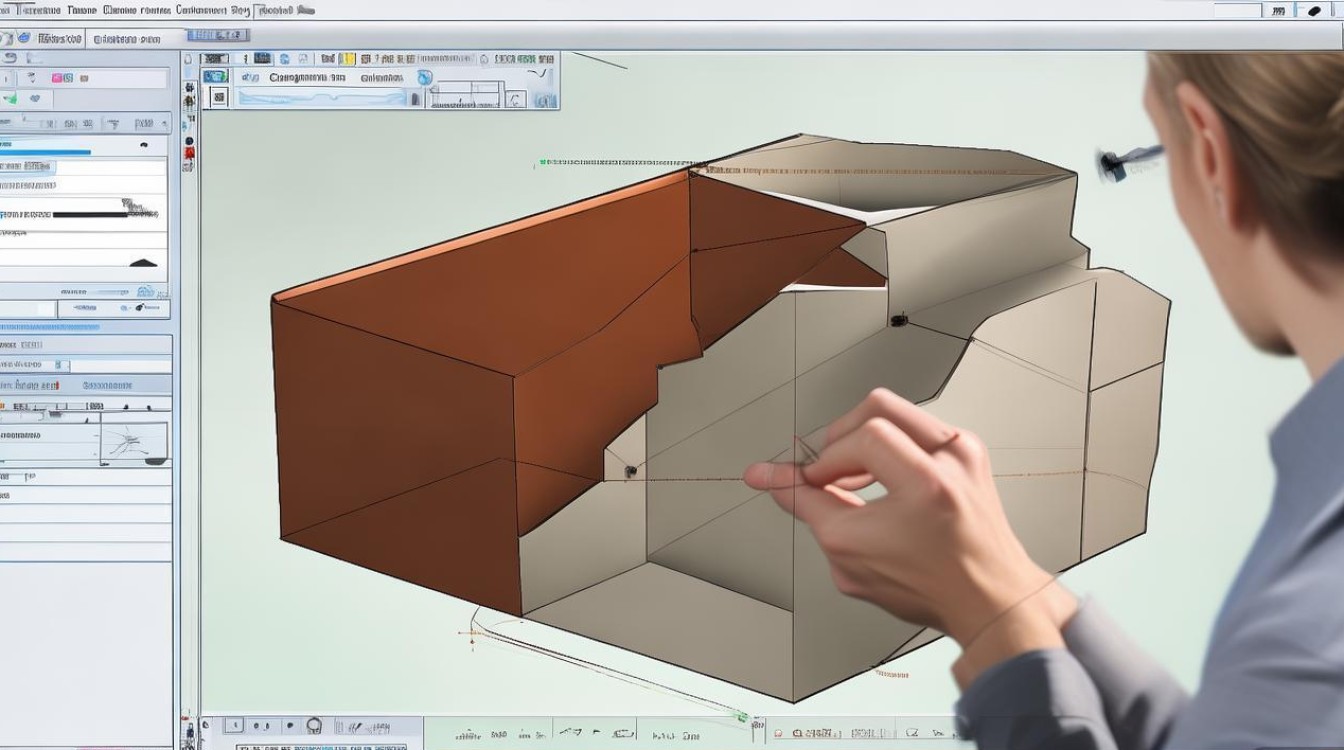Click the light-blue waveform strip in floating toolbar
Screen dimensions: 1344x750
point(322,97)
